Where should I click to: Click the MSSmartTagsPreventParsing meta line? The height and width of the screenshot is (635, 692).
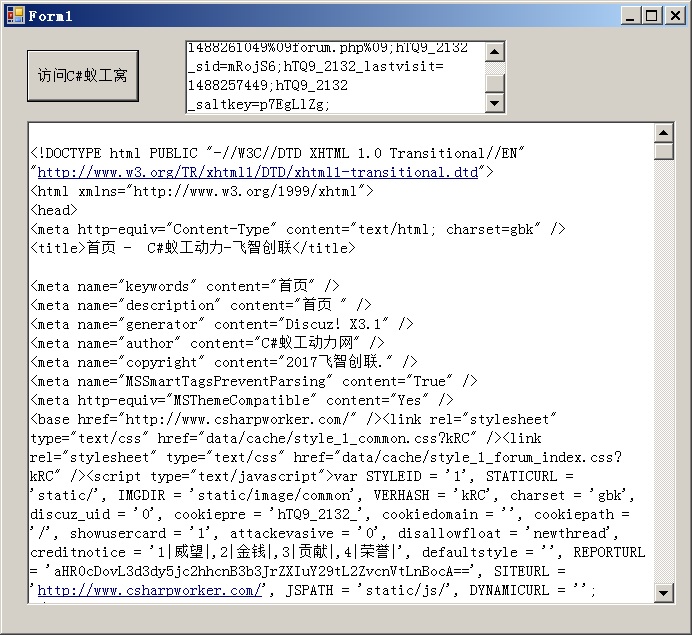254,381
